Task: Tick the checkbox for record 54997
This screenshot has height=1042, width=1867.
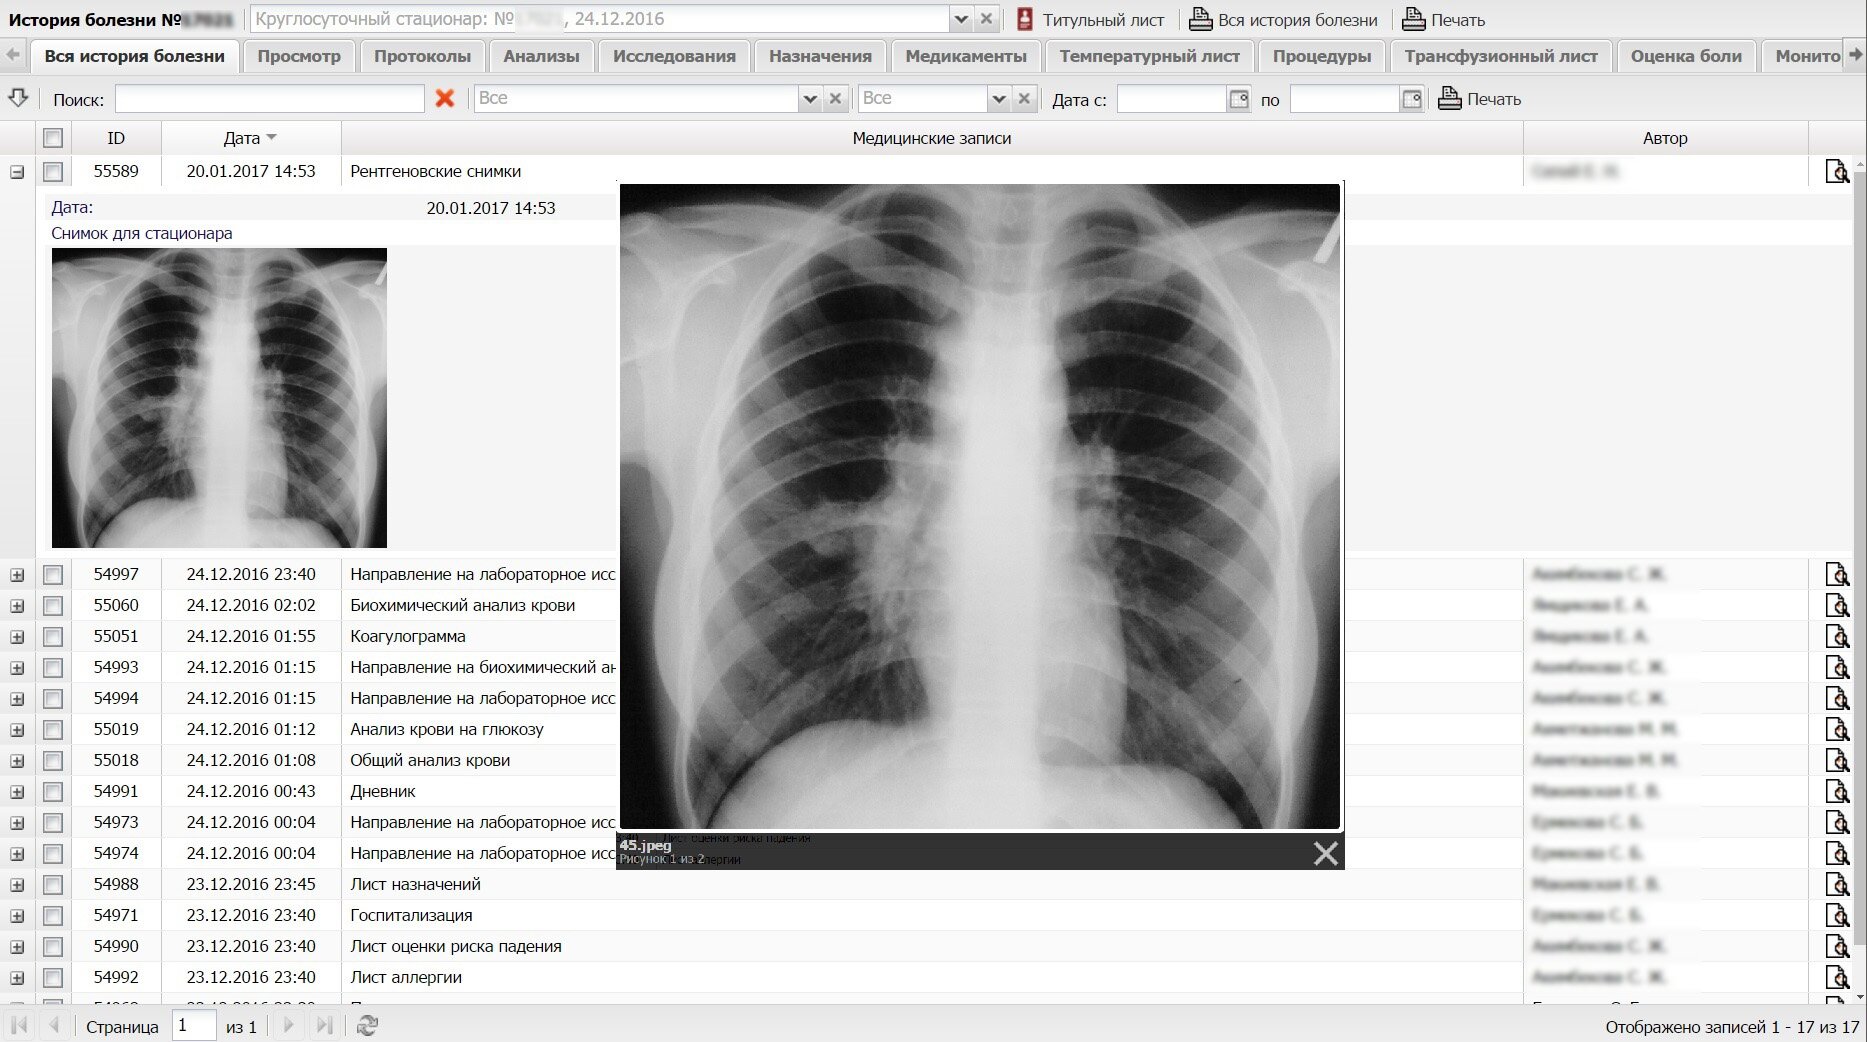Action: [x=53, y=575]
